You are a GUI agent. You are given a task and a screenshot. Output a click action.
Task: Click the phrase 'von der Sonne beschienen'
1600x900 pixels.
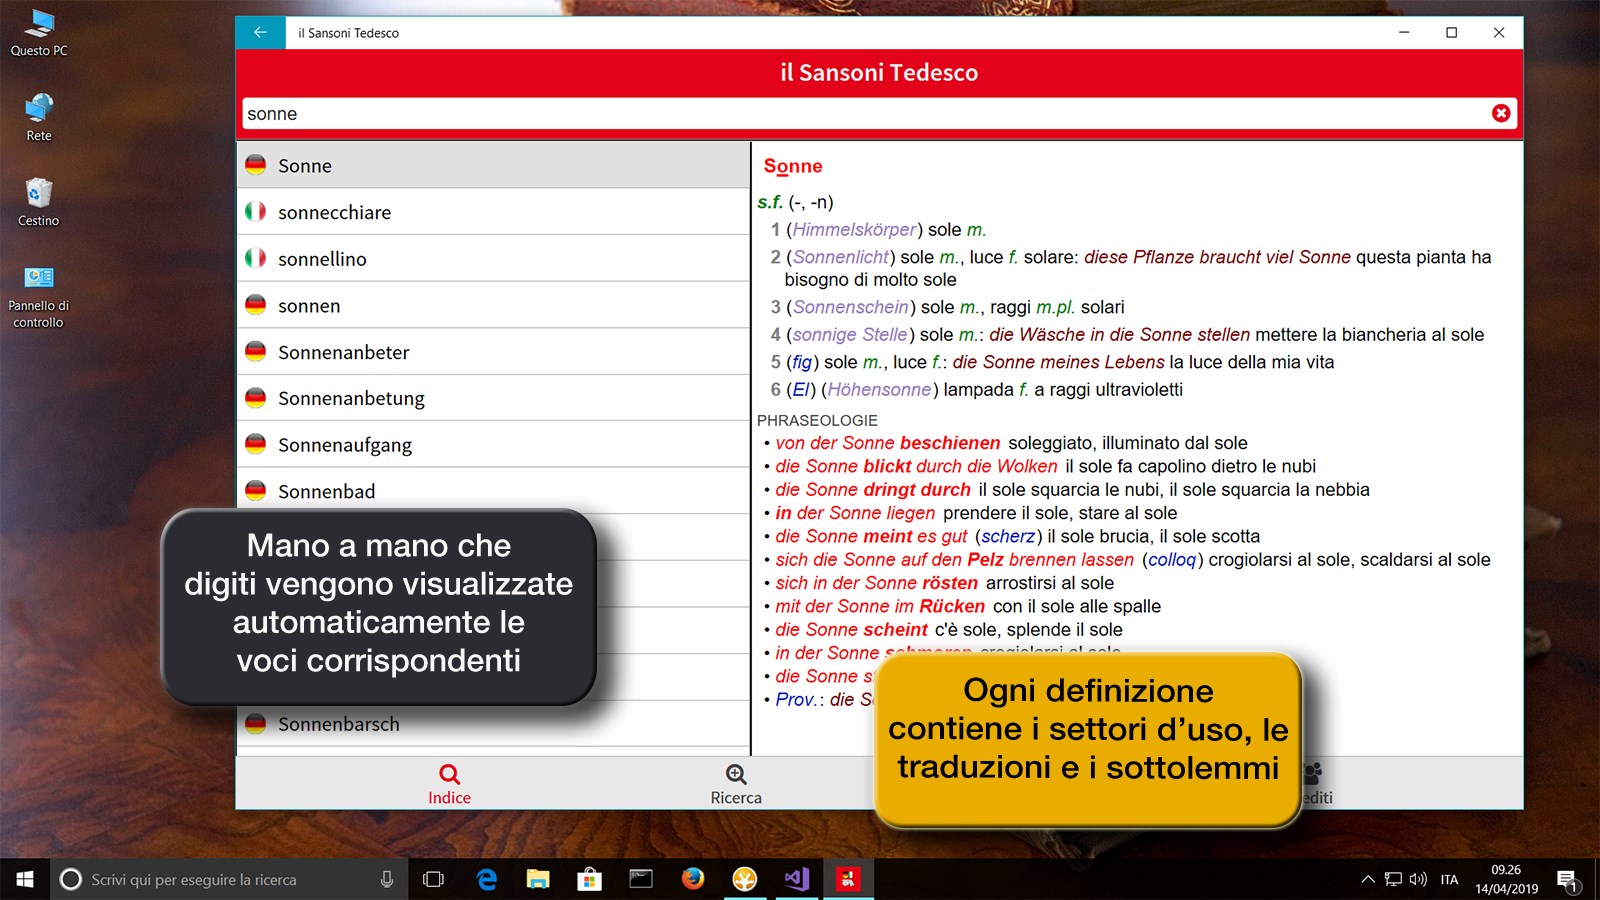point(888,443)
